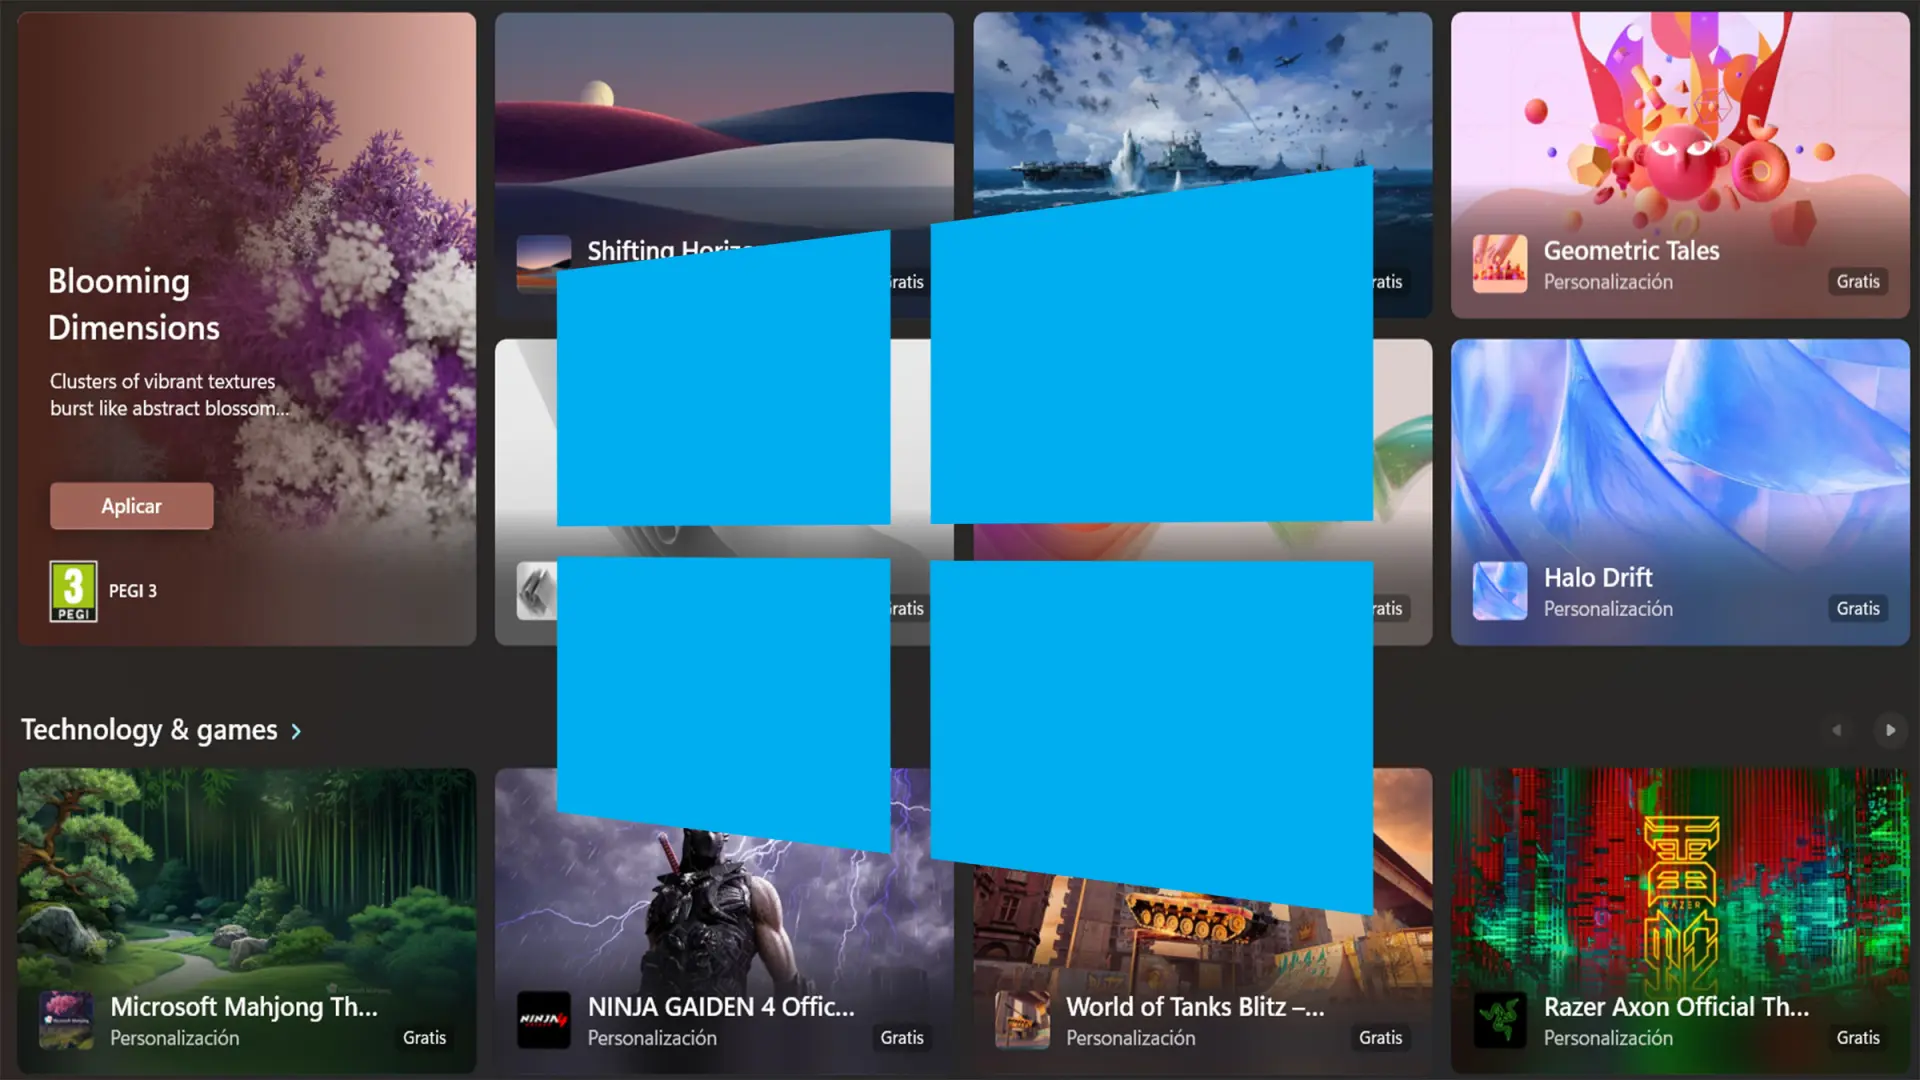1920x1080 pixels.
Task: Select the World of Tanks Blitz icon
Action: point(1021,1021)
